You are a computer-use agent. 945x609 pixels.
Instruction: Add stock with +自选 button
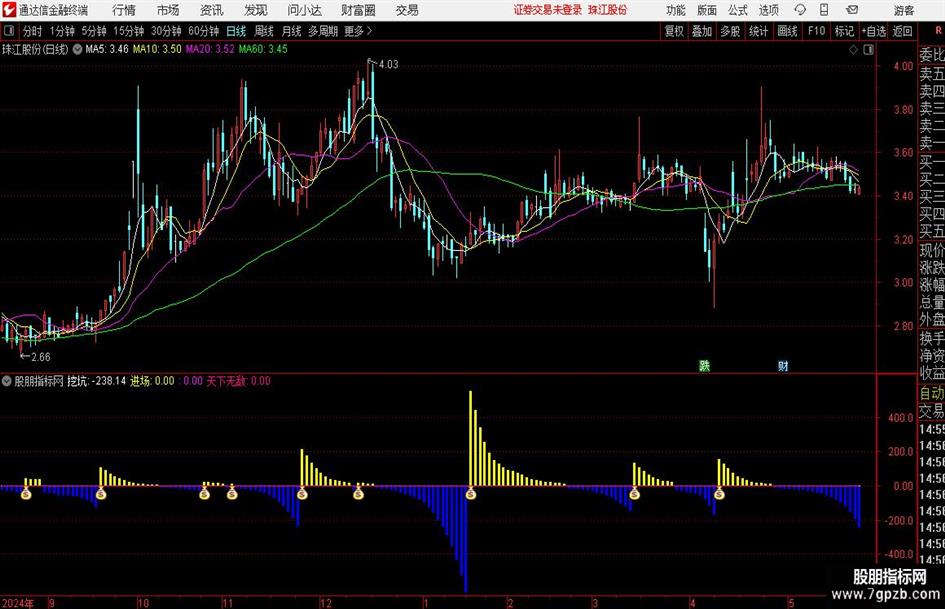(874, 31)
